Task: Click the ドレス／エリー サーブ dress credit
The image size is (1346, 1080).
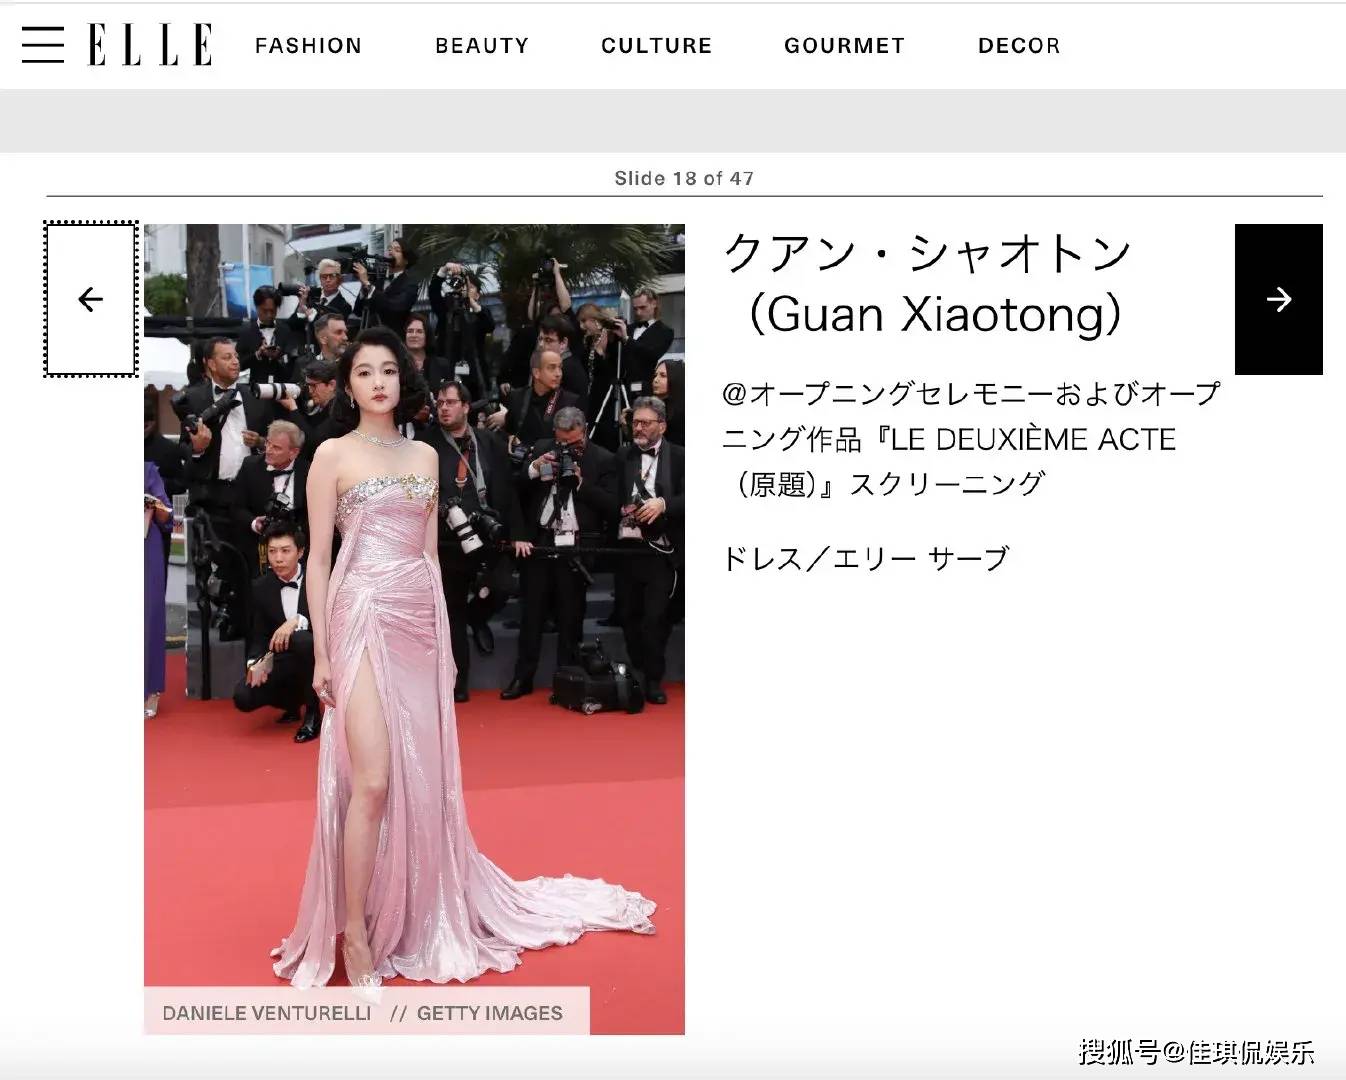Action: point(865,558)
